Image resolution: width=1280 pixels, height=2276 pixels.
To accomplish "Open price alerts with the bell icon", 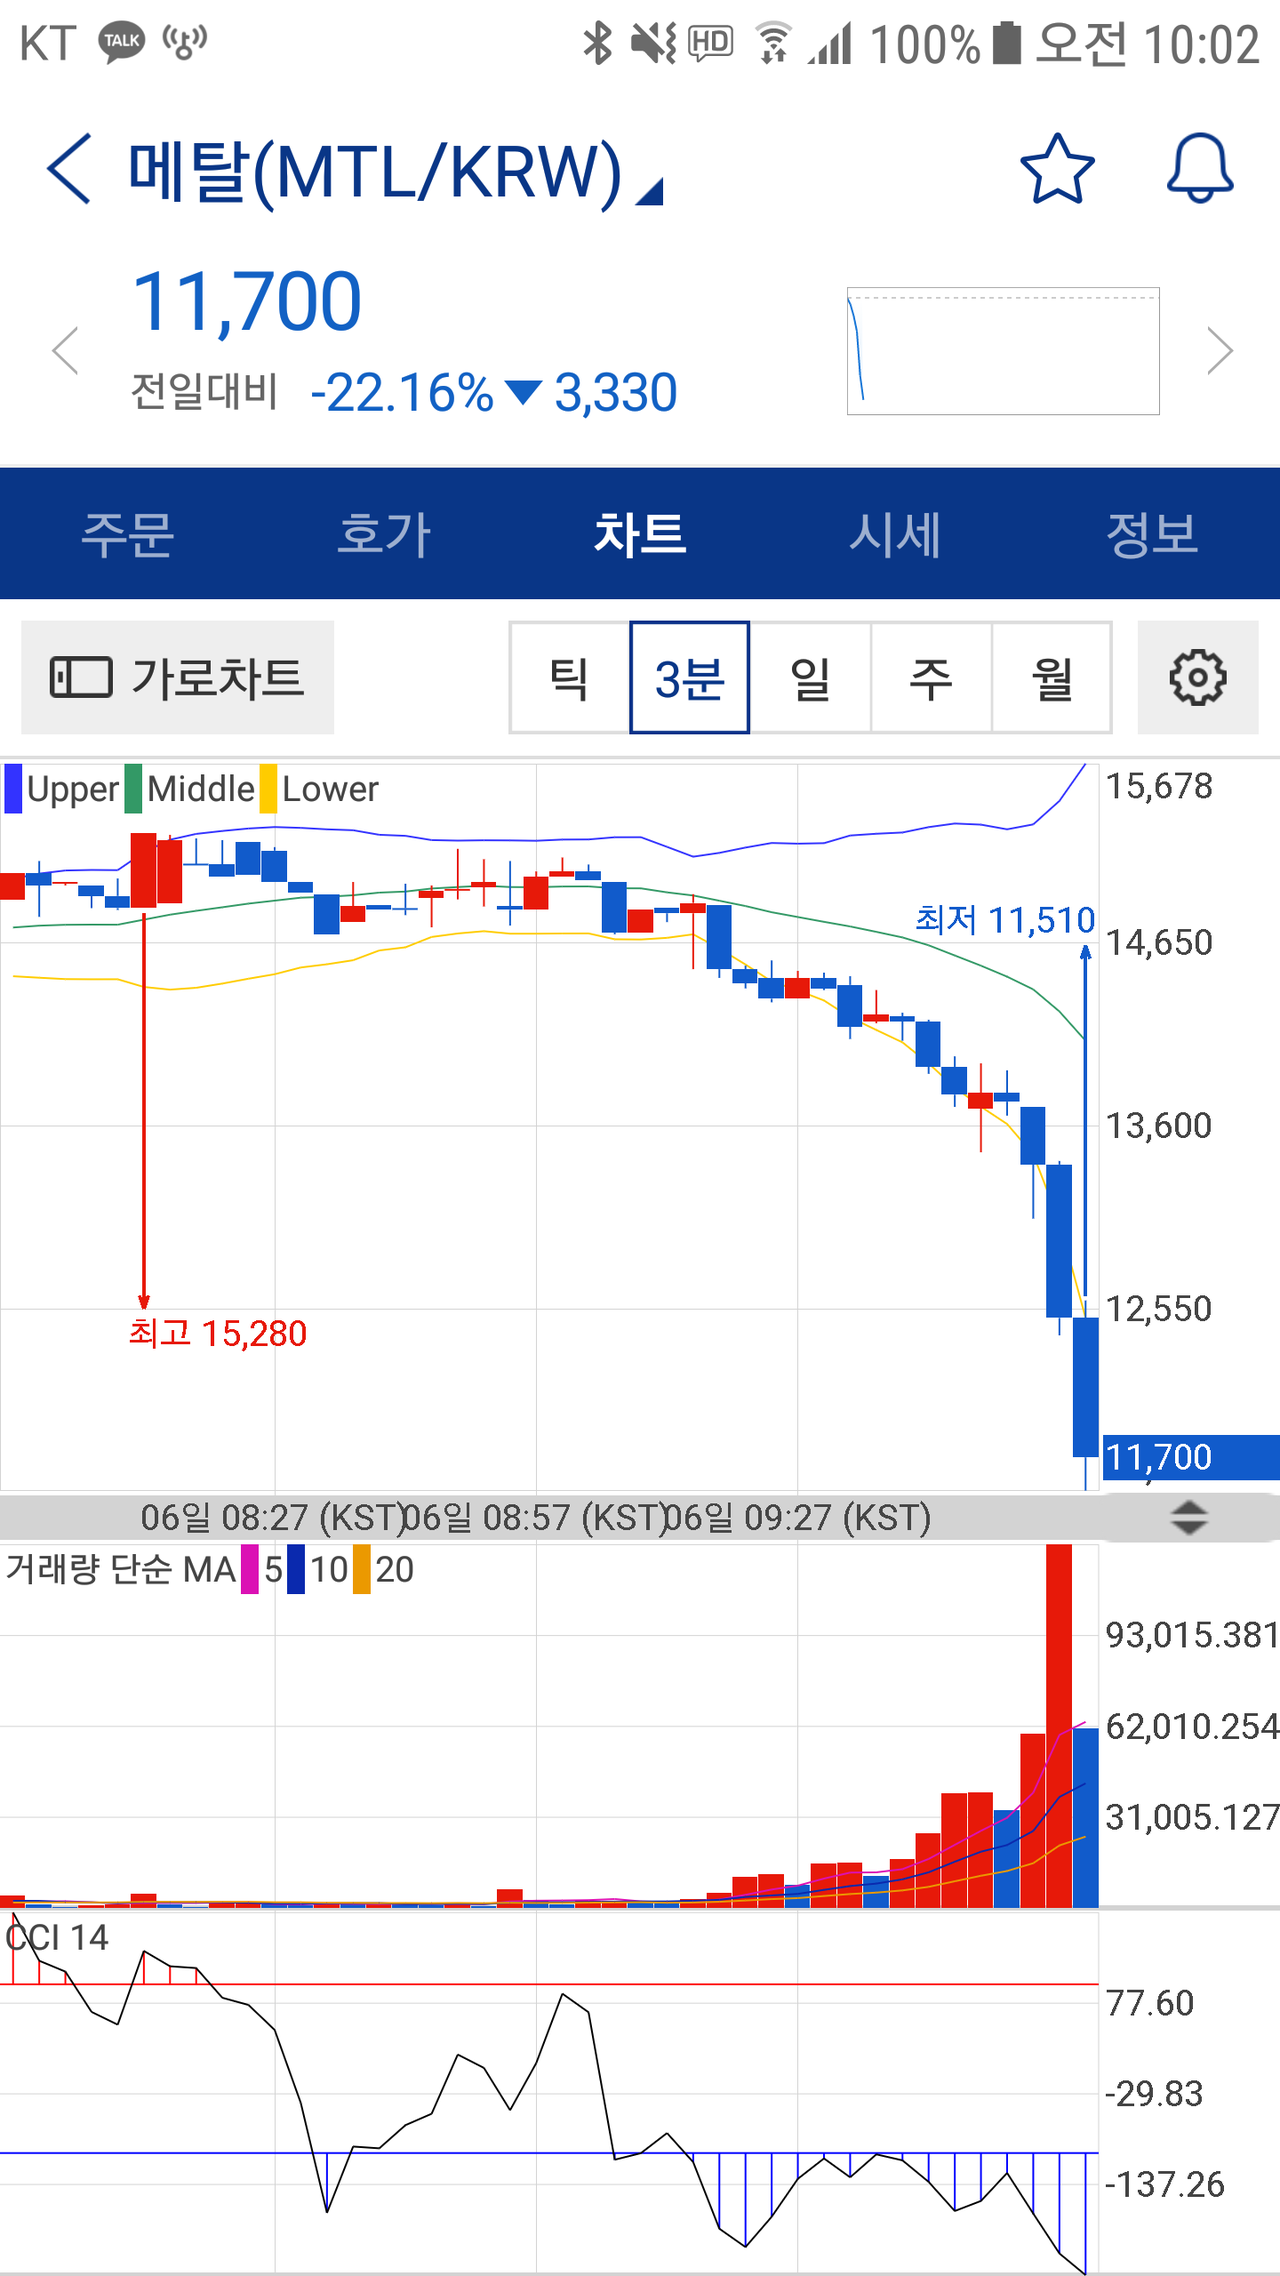I will click(1199, 168).
